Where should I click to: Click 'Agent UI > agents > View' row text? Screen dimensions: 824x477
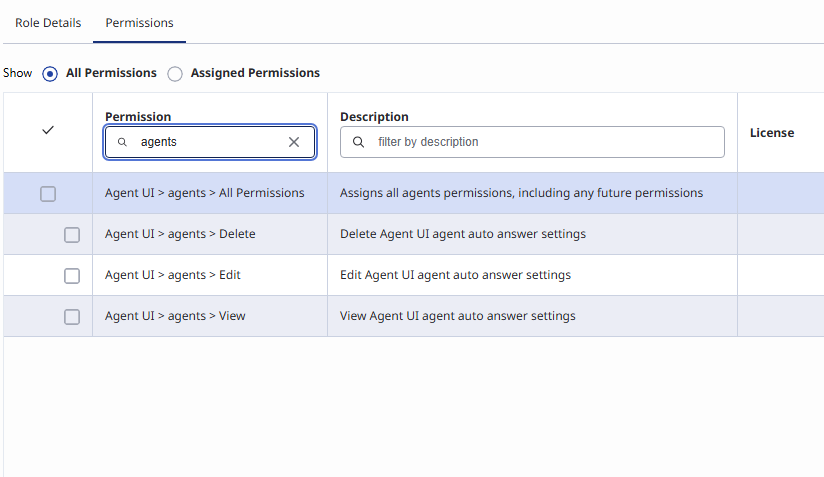point(175,316)
